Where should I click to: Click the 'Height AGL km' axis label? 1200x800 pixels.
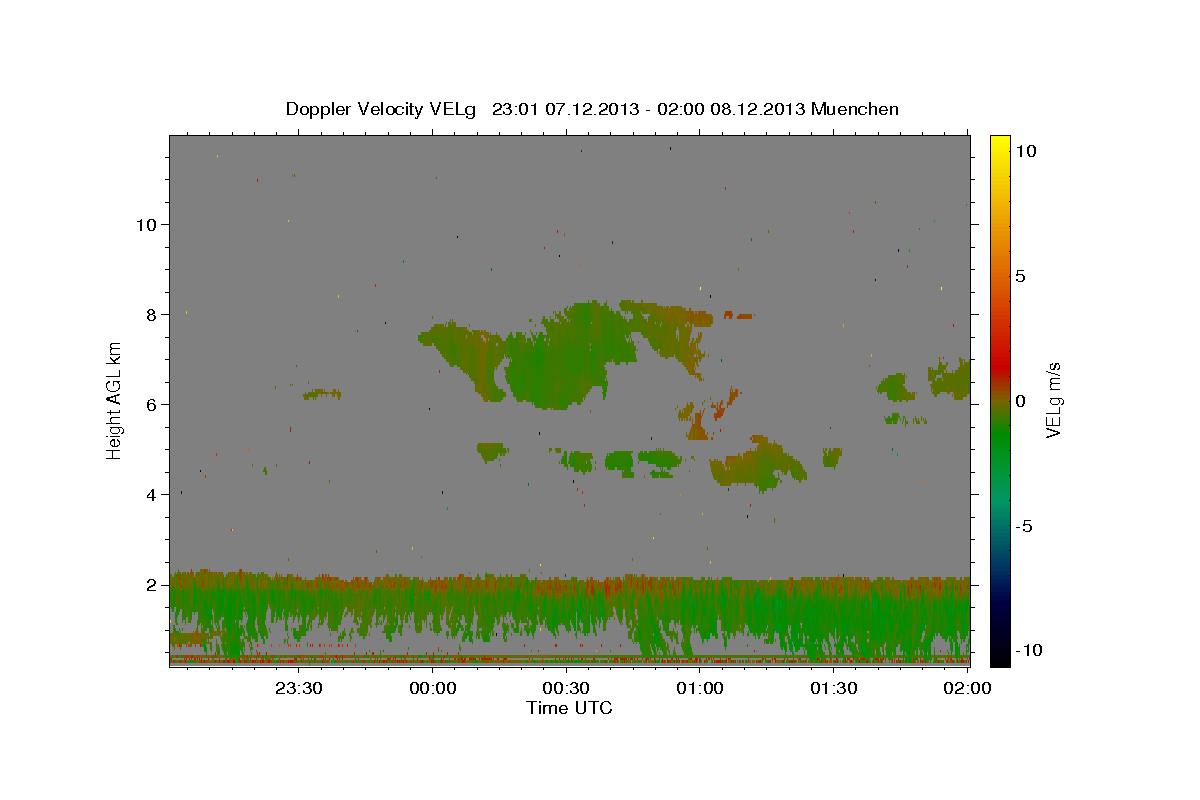[x=115, y=400]
